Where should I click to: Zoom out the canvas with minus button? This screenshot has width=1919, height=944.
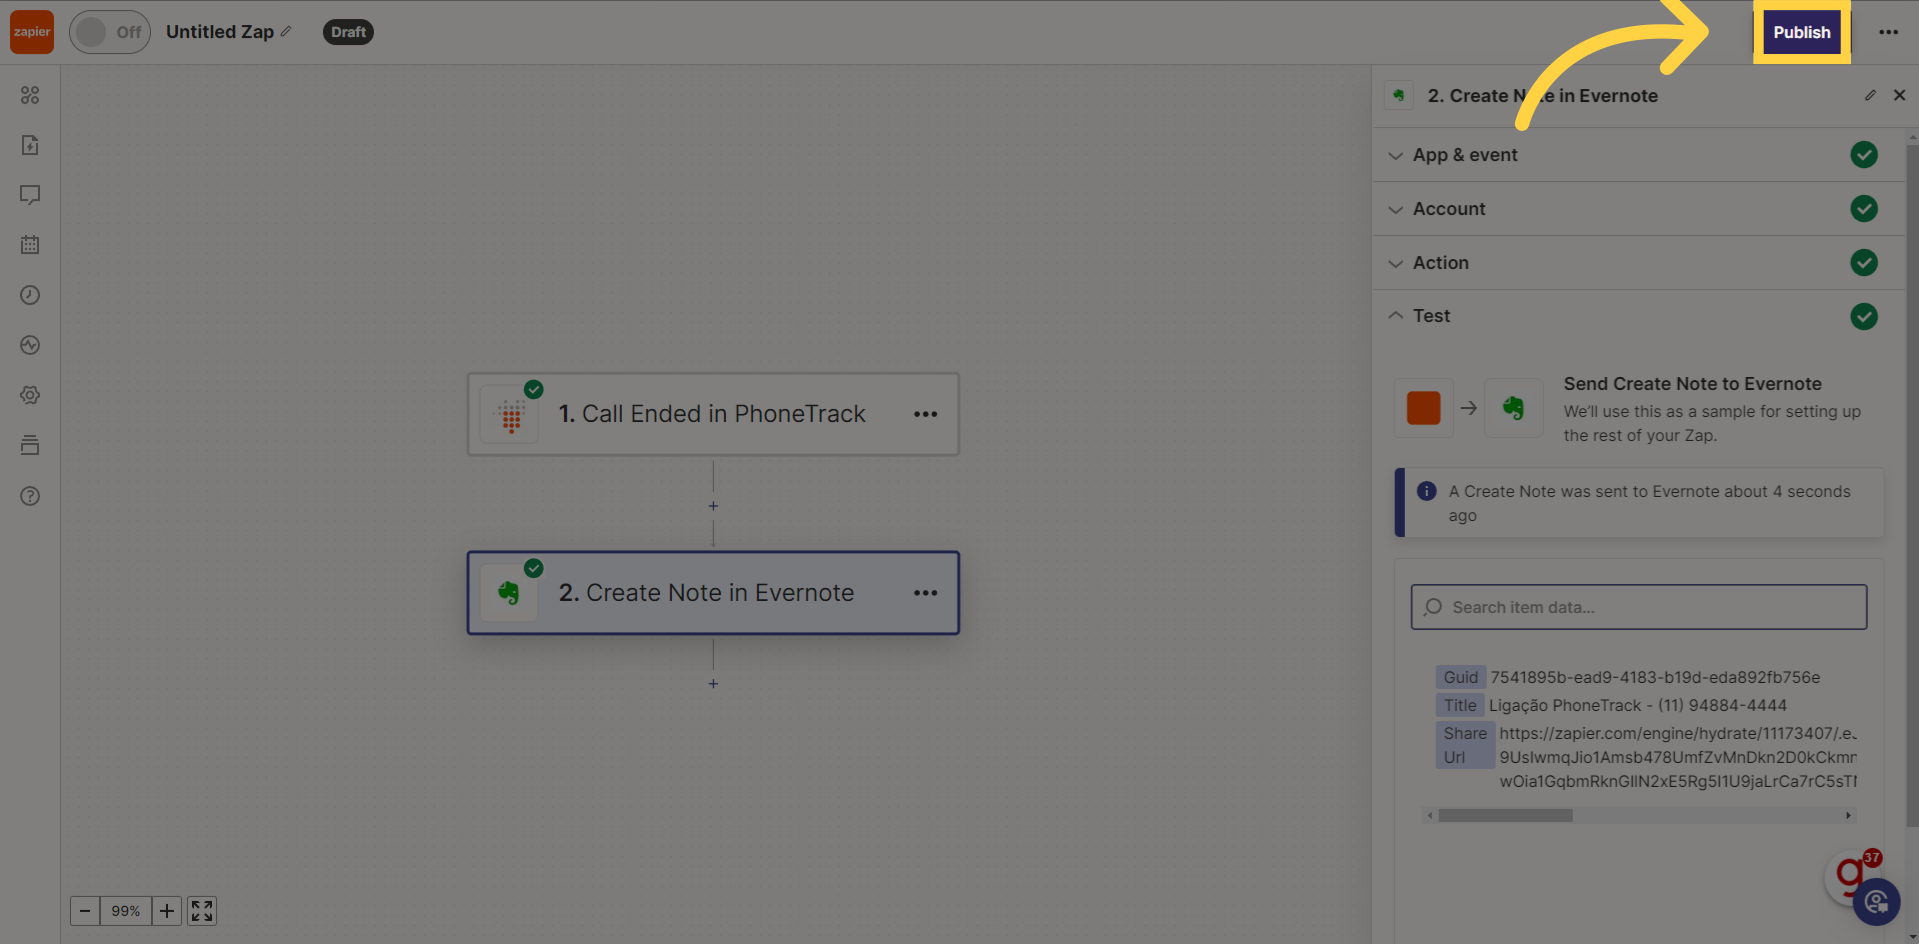[85, 911]
